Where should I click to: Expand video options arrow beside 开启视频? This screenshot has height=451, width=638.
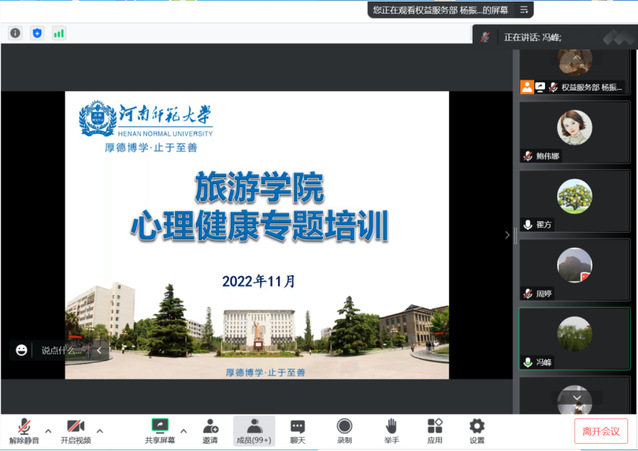[99, 431]
